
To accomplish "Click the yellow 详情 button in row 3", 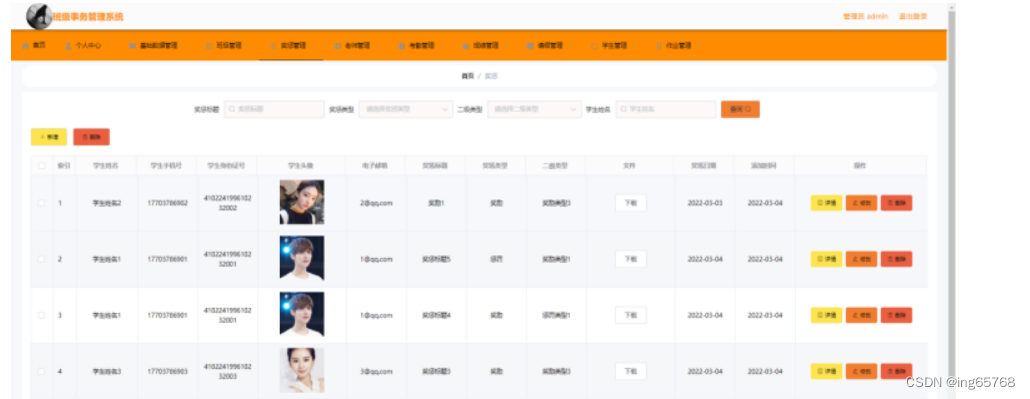I will coord(826,316).
